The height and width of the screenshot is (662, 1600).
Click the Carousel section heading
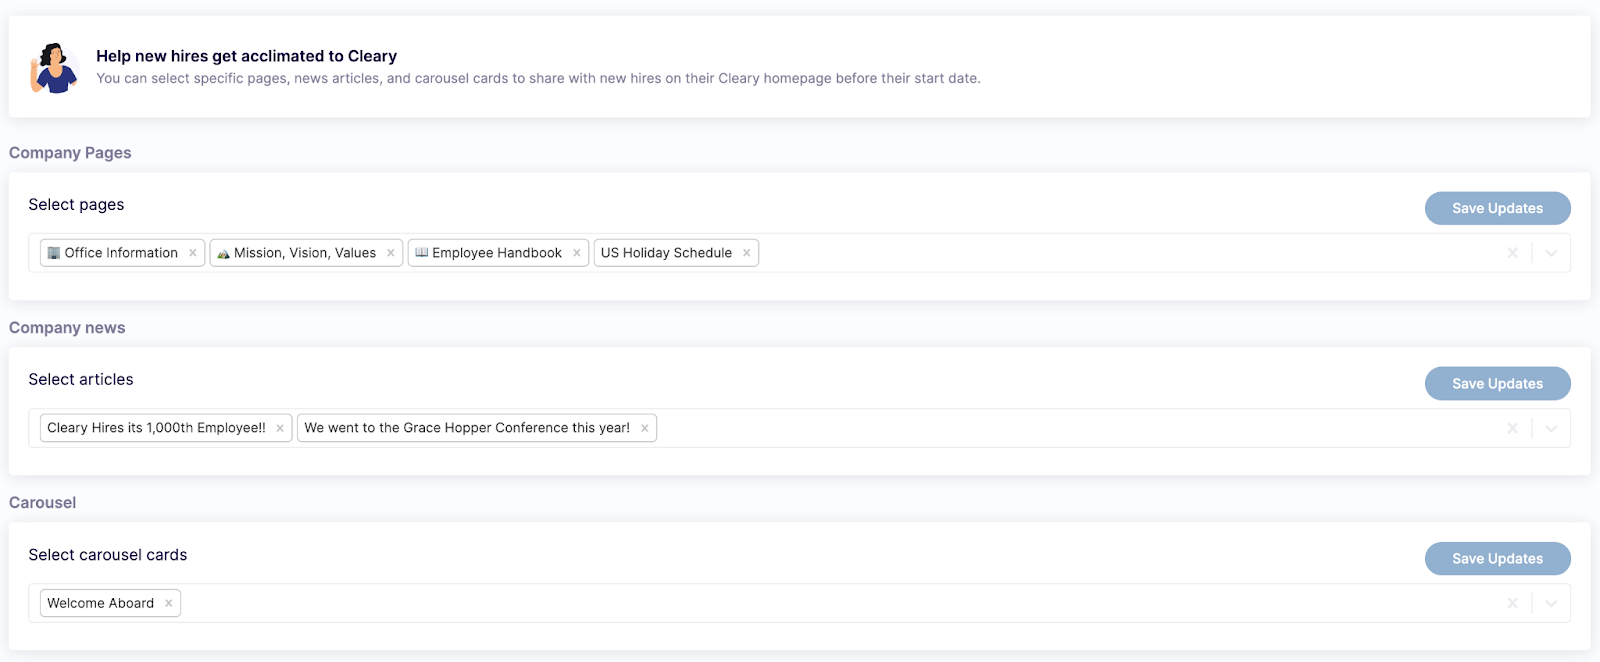point(42,503)
